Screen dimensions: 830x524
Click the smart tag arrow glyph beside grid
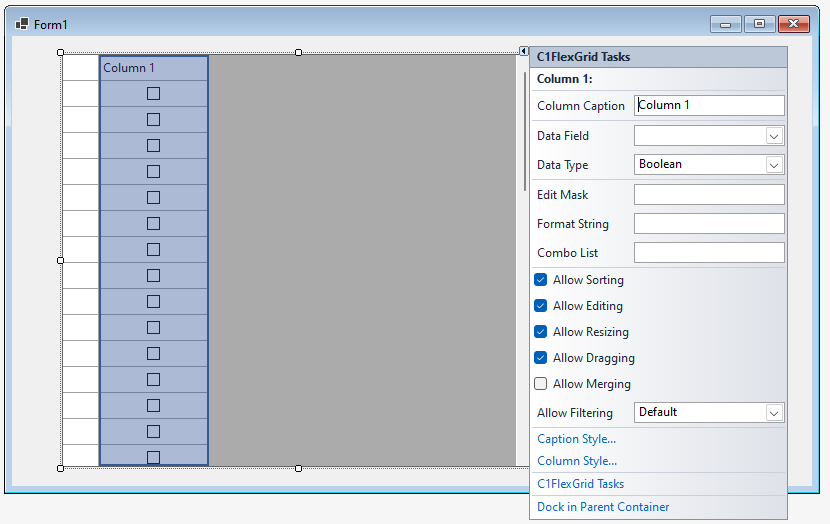point(524,51)
